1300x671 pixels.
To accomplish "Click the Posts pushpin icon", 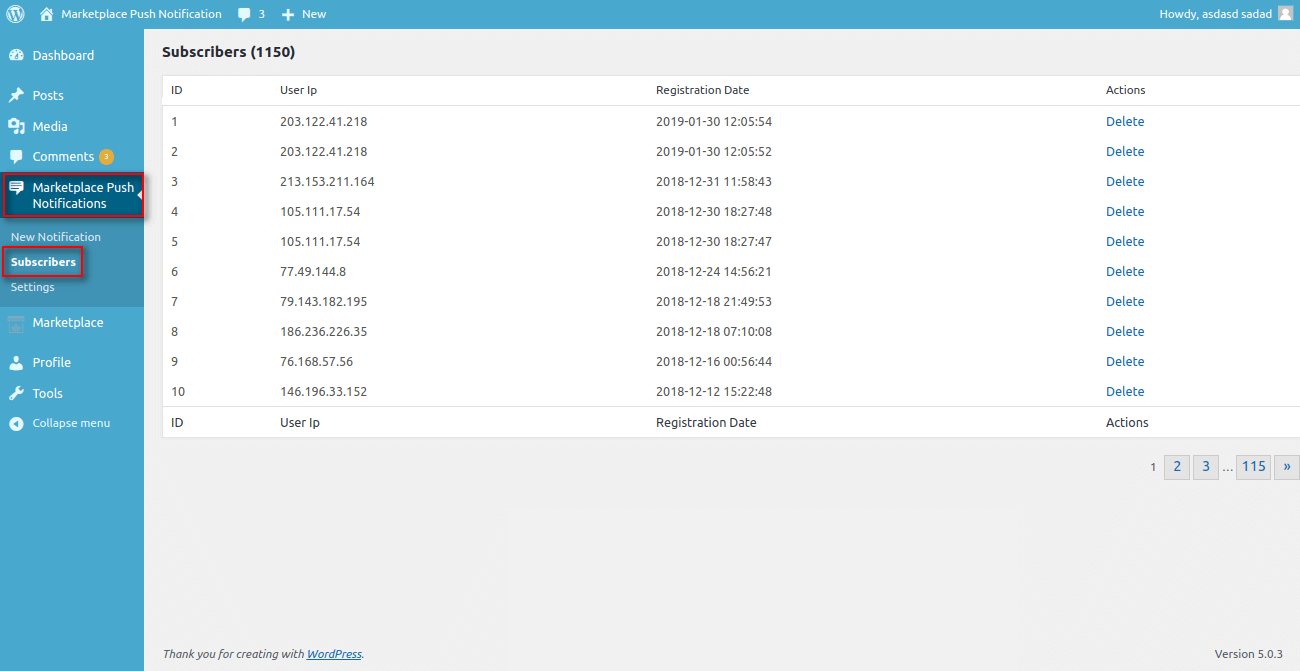I will 18,94.
